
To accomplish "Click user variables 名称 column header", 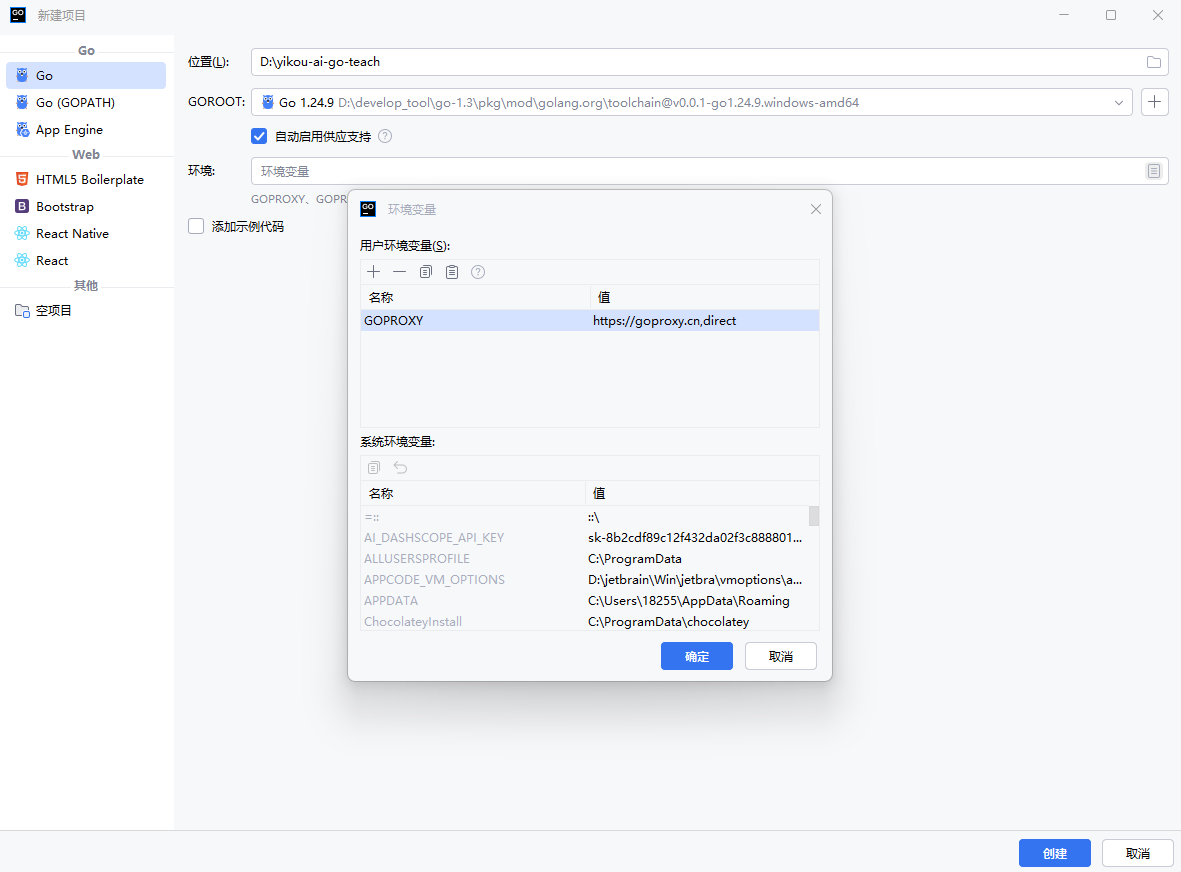I will [x=475, y=297].
